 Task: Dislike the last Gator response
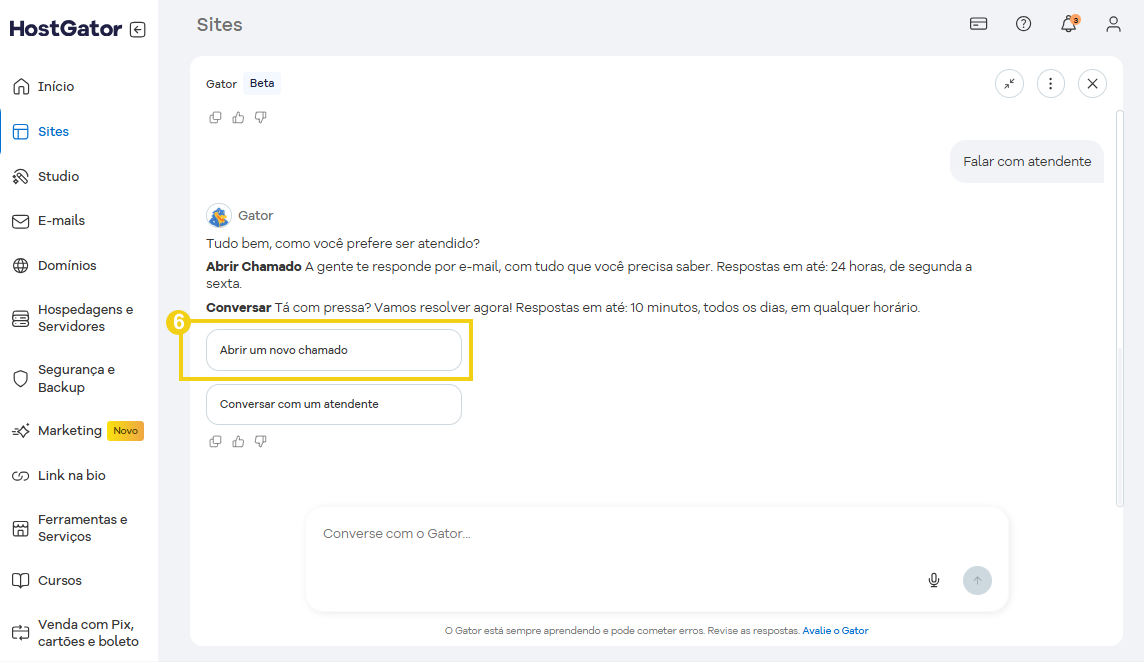click(261, 441)
